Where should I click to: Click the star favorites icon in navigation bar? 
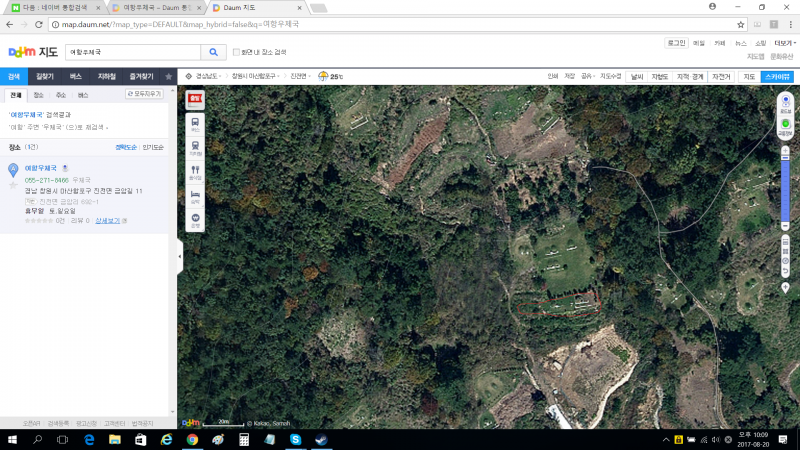[168, 76]
